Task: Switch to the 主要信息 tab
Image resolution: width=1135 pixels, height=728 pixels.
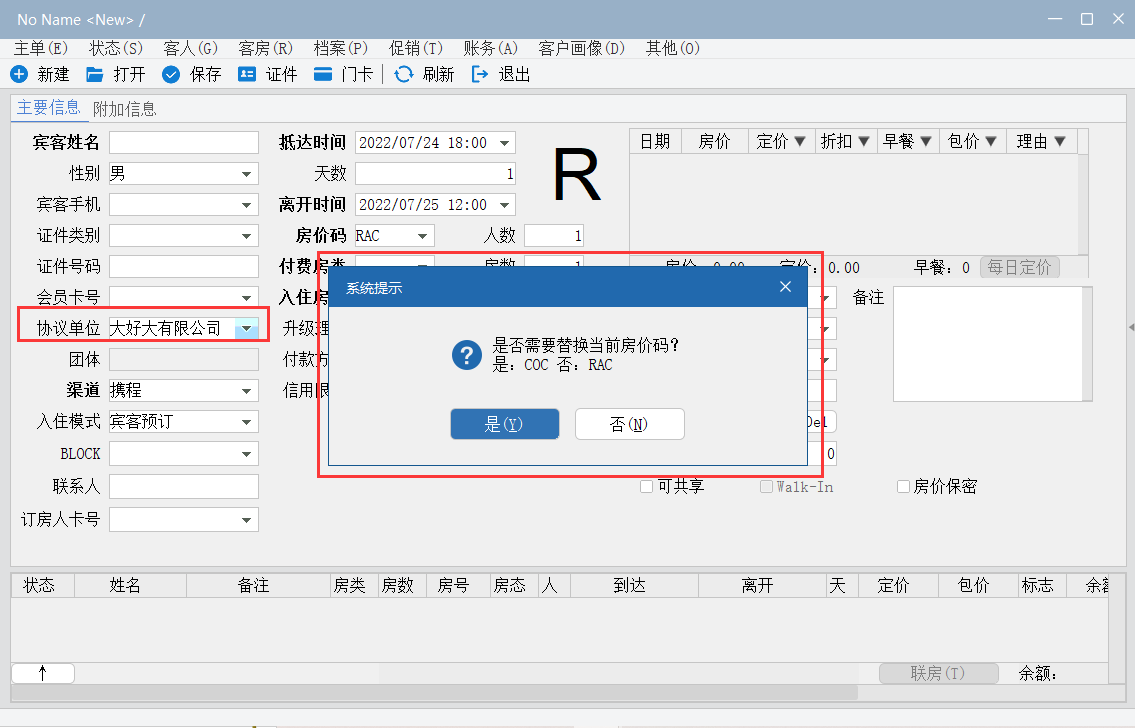Action: (48, 108)
